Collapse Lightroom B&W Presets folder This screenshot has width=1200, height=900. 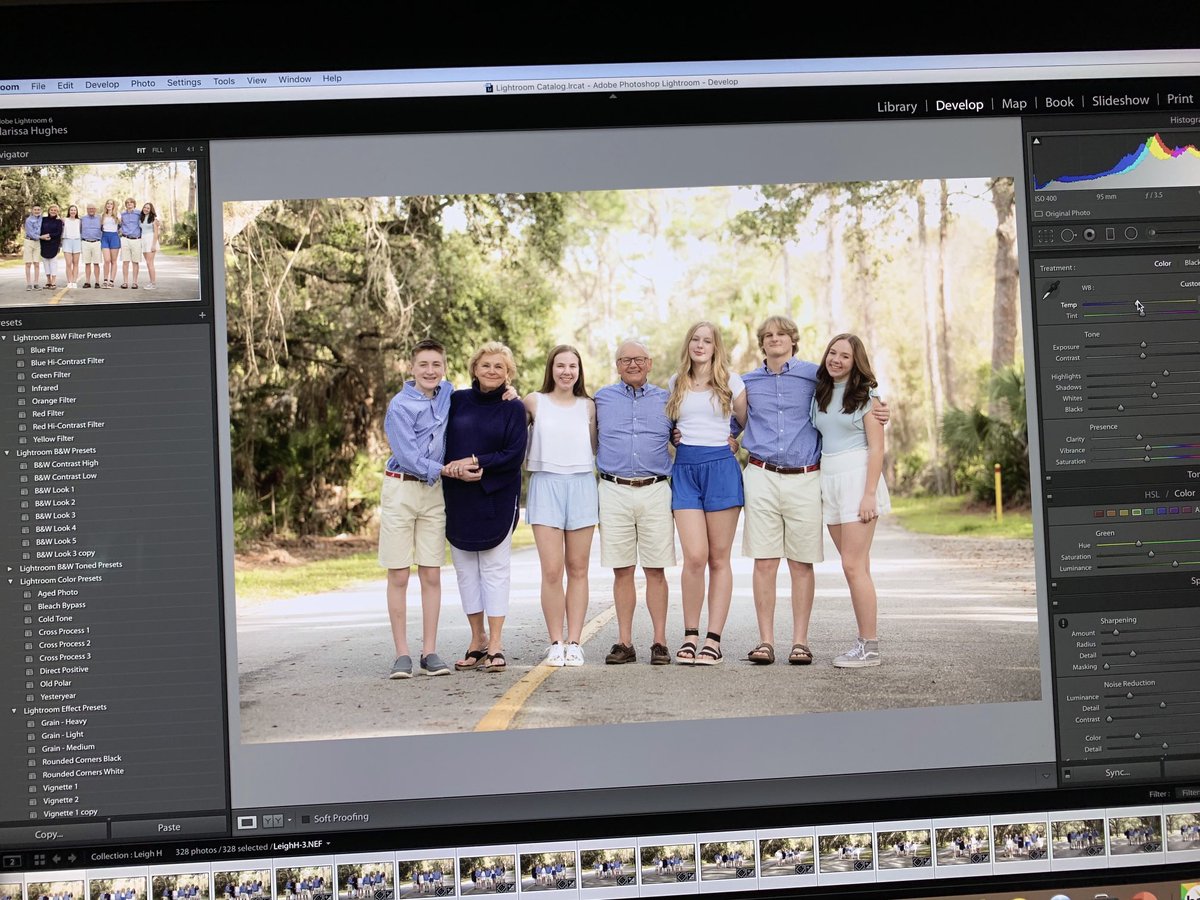(x=8, y=452)
